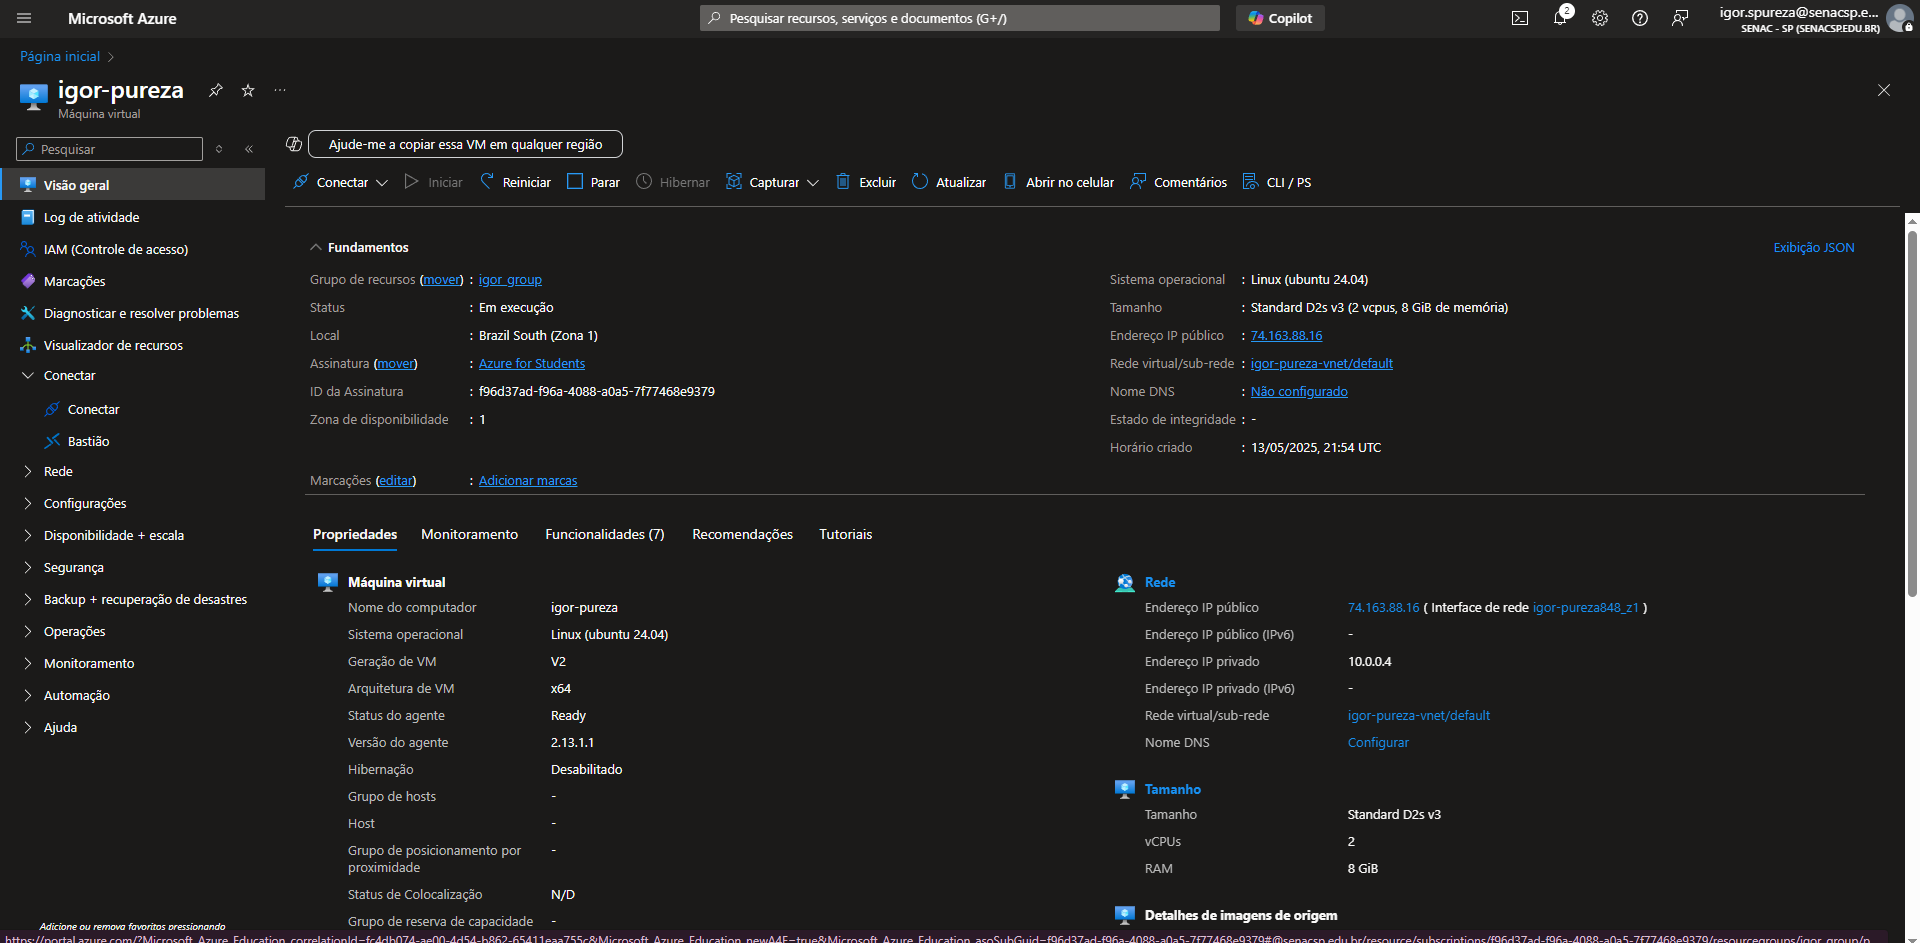Open the Azure portal hamburger menu
Screen dimensions: 1920x943
pos(24,18)
